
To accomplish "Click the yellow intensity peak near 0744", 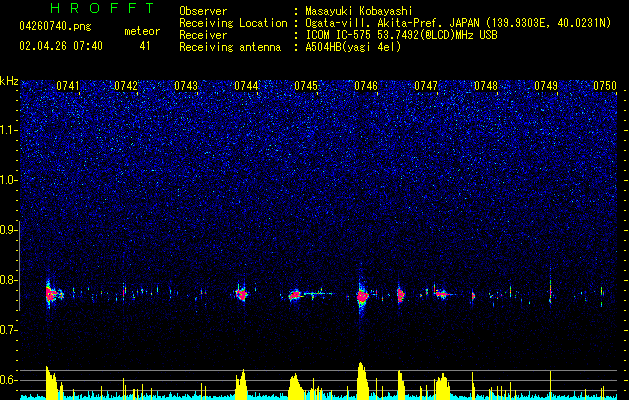I will point(241,383).
